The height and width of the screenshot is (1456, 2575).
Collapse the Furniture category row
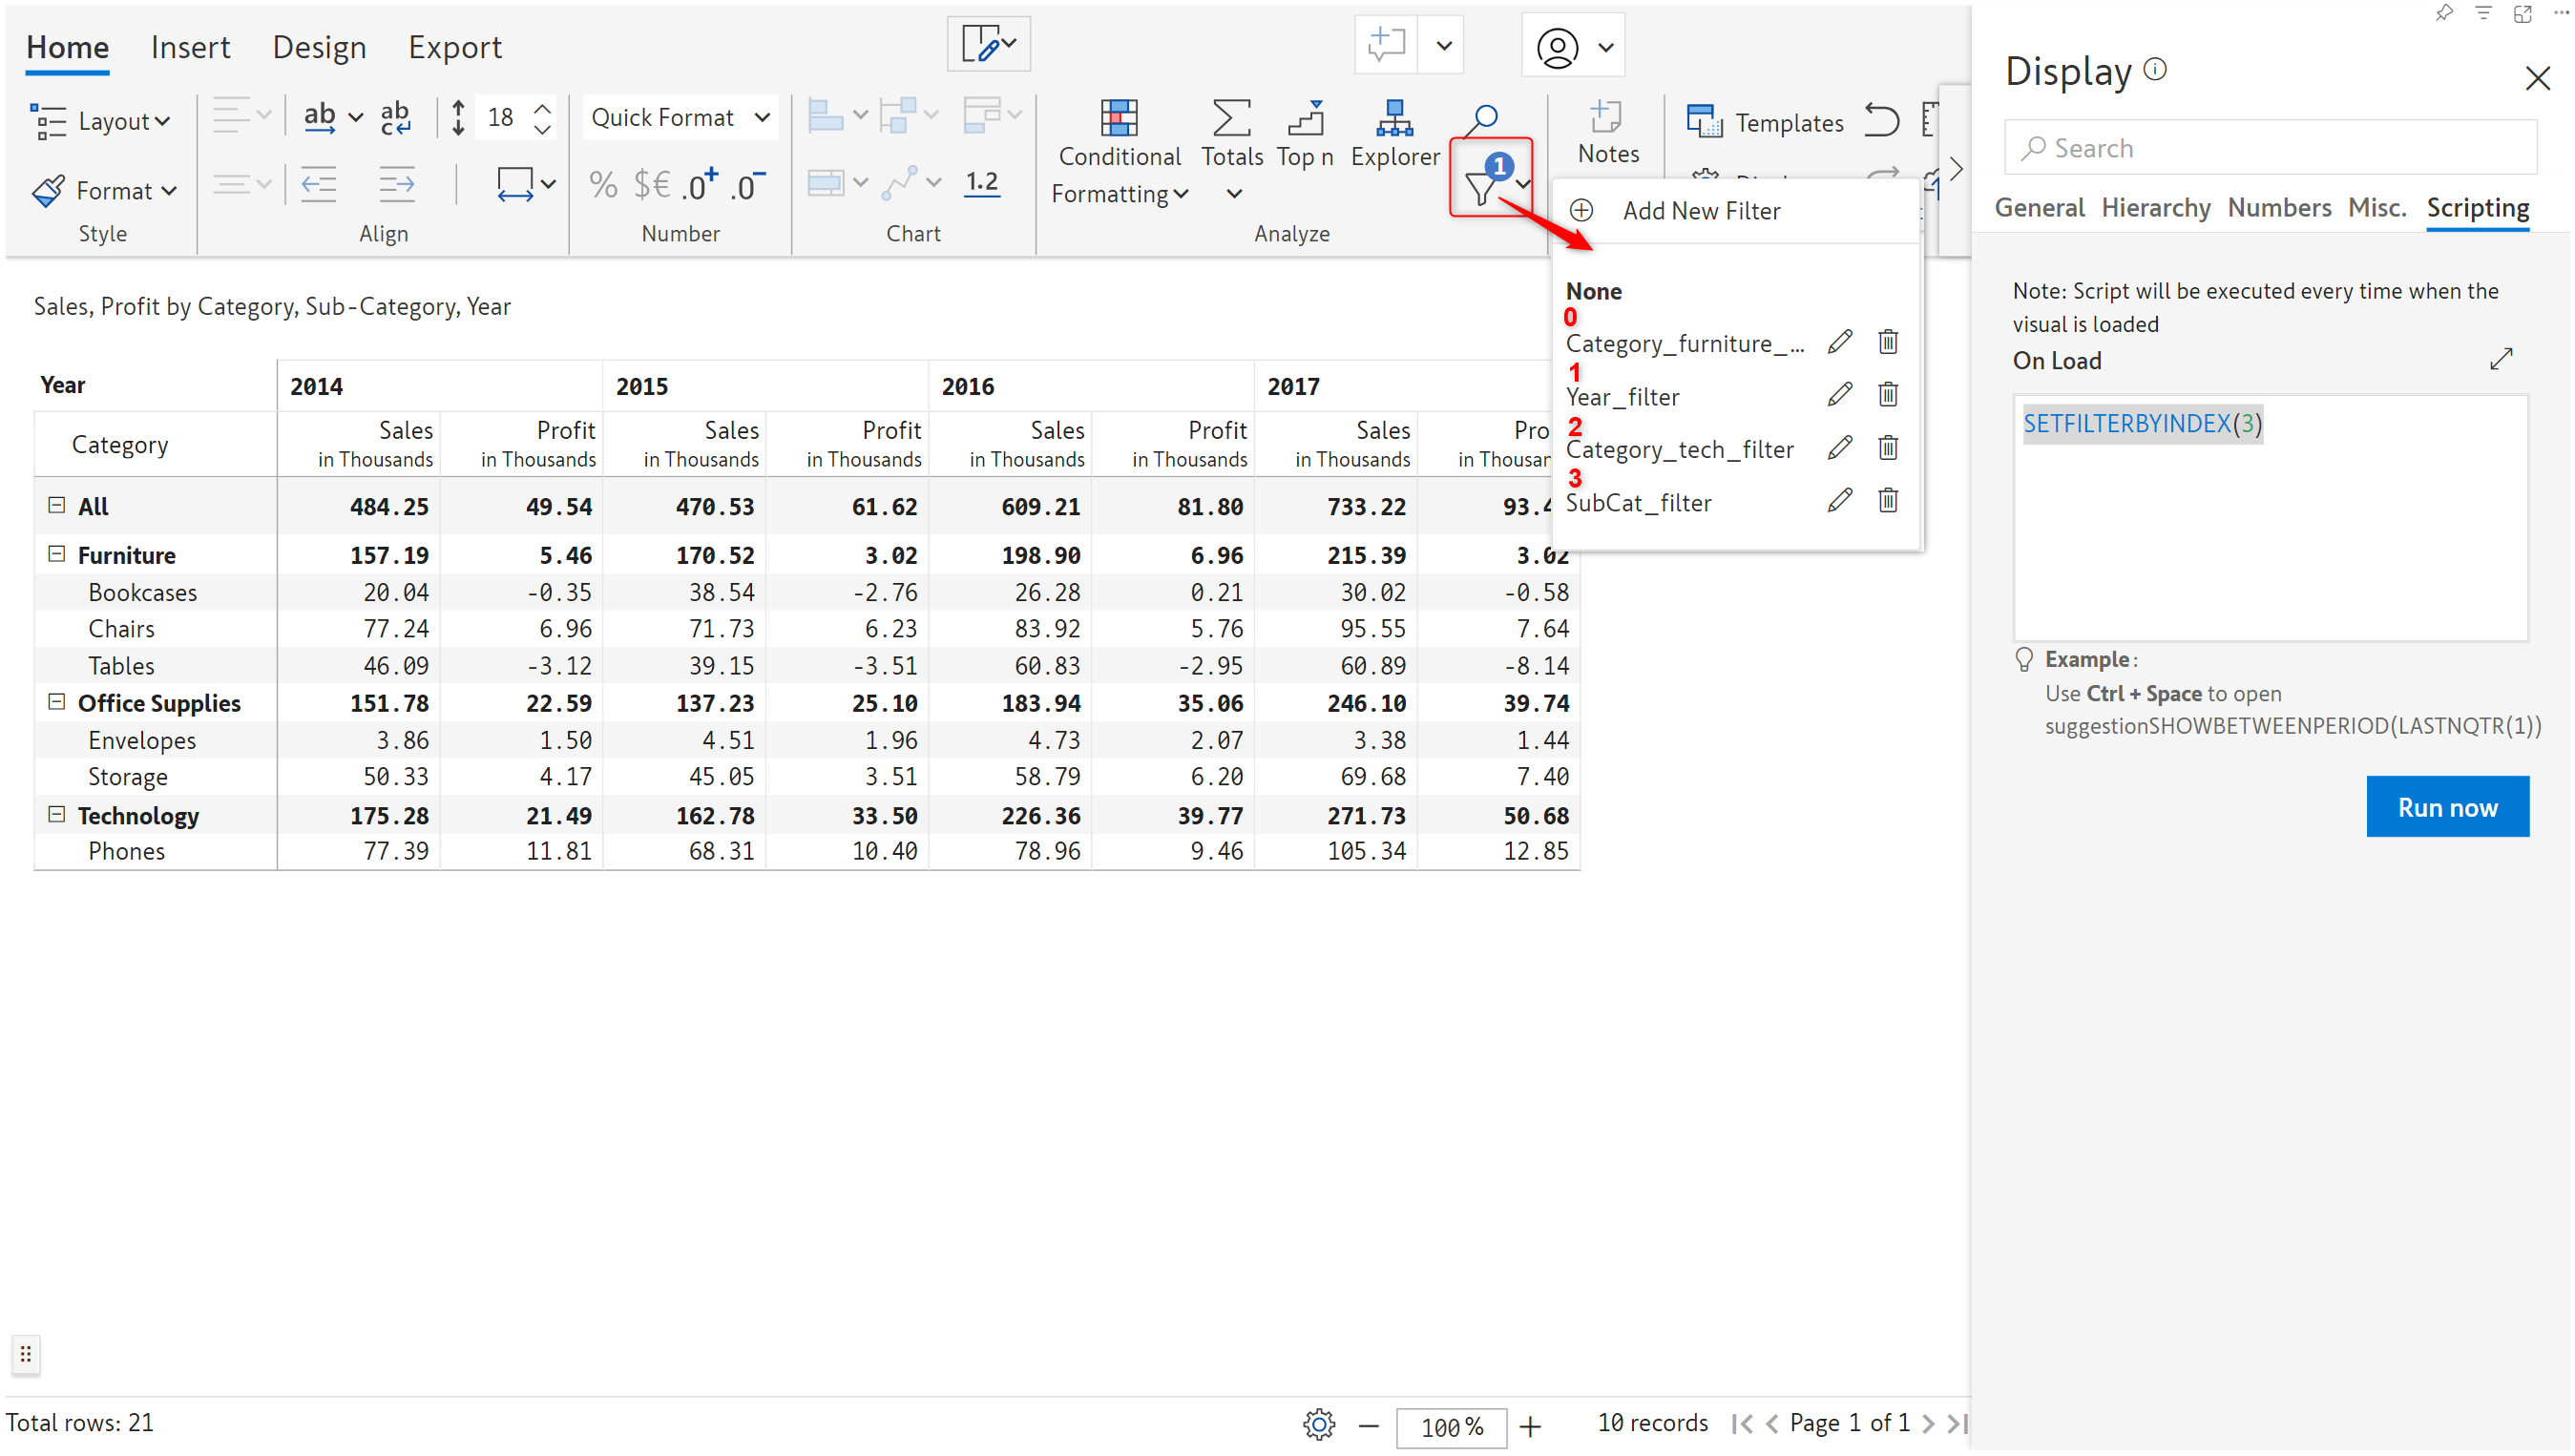click(57, 554)
